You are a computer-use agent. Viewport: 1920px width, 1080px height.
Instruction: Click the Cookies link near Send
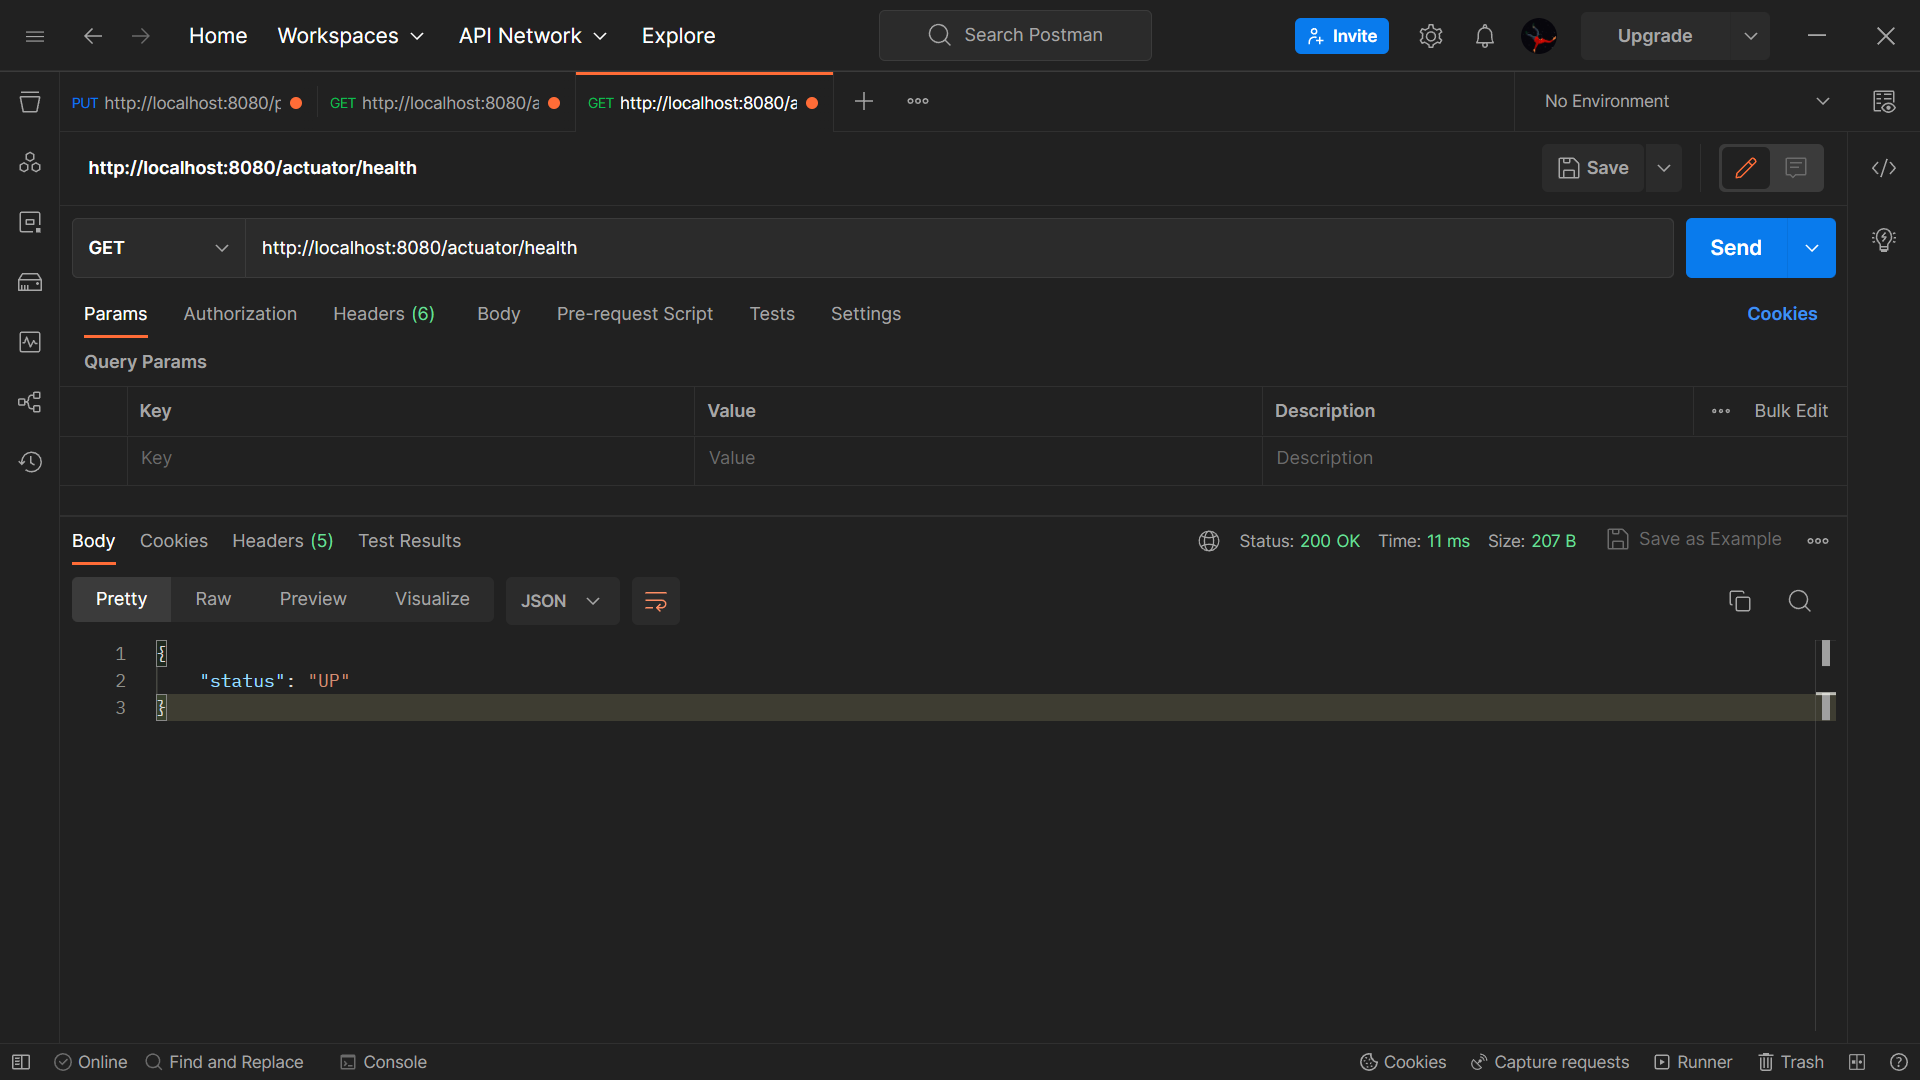click(1781, 314)
